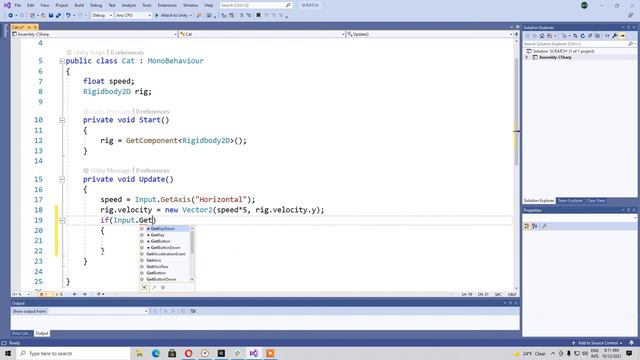Viewport: 640px width, 360px height.
Task: Click the Save icon in toolbar
Action: coord(51,15)
